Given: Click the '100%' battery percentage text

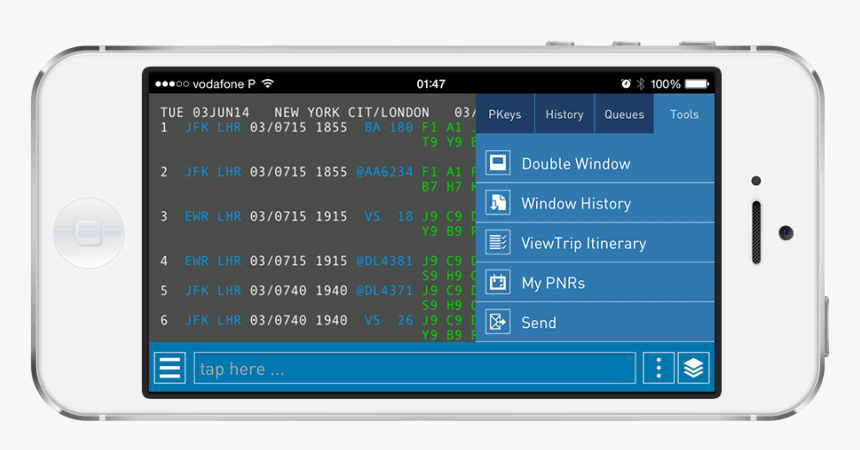Looking at the screenshot, I should click(665, 84).
